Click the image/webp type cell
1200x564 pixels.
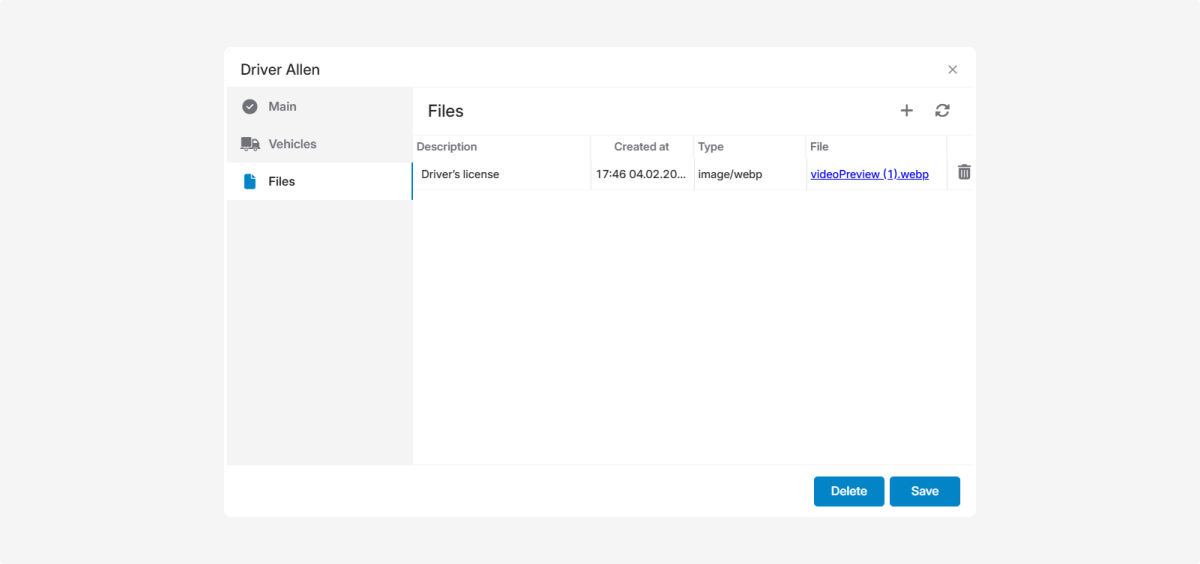(730, 174)
